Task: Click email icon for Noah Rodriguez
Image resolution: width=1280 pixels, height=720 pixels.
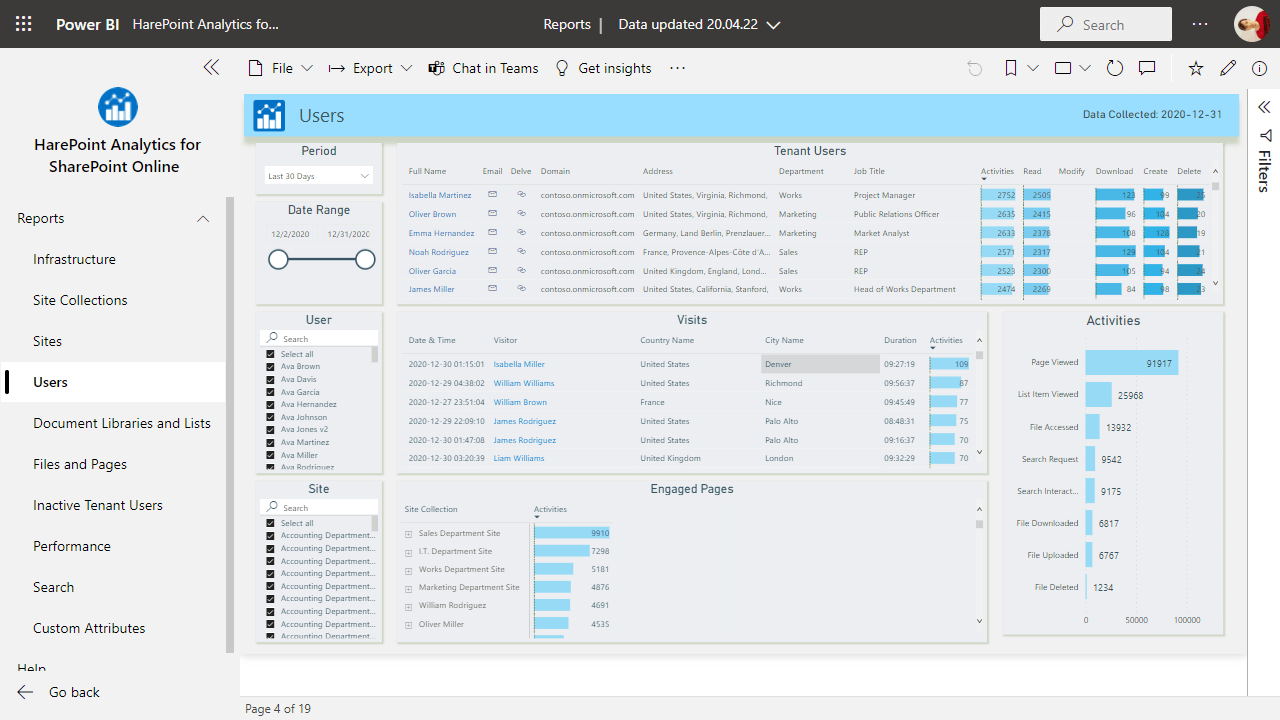Action: (492, 251)
